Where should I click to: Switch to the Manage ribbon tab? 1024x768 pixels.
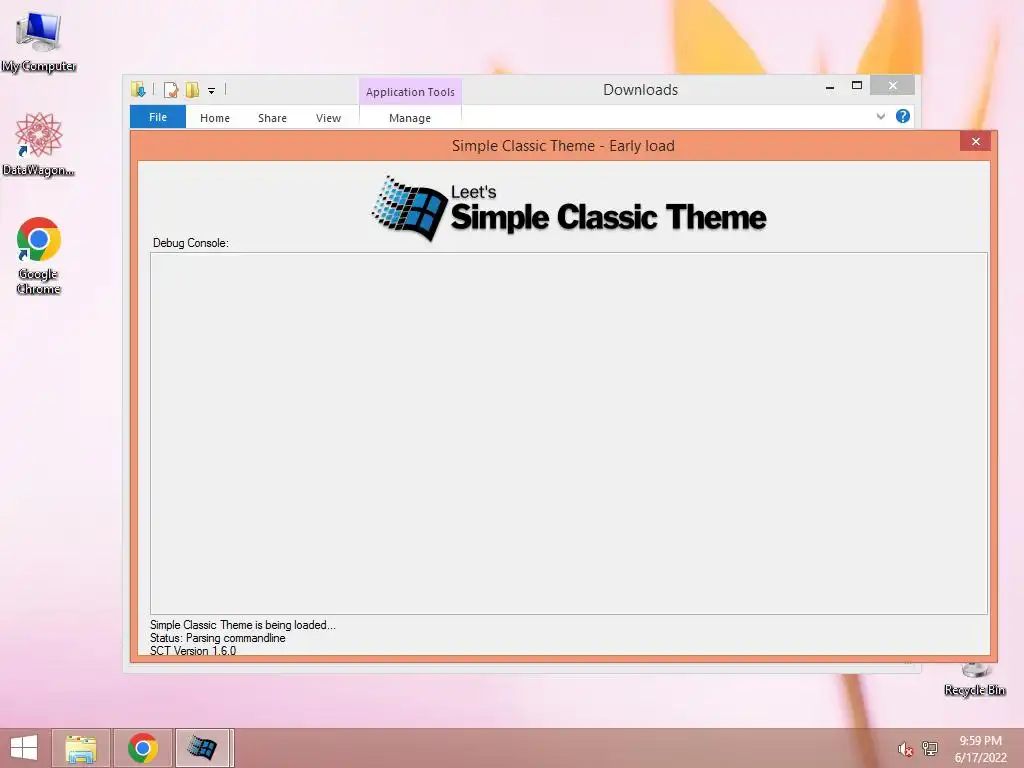(x=410, y=118)
